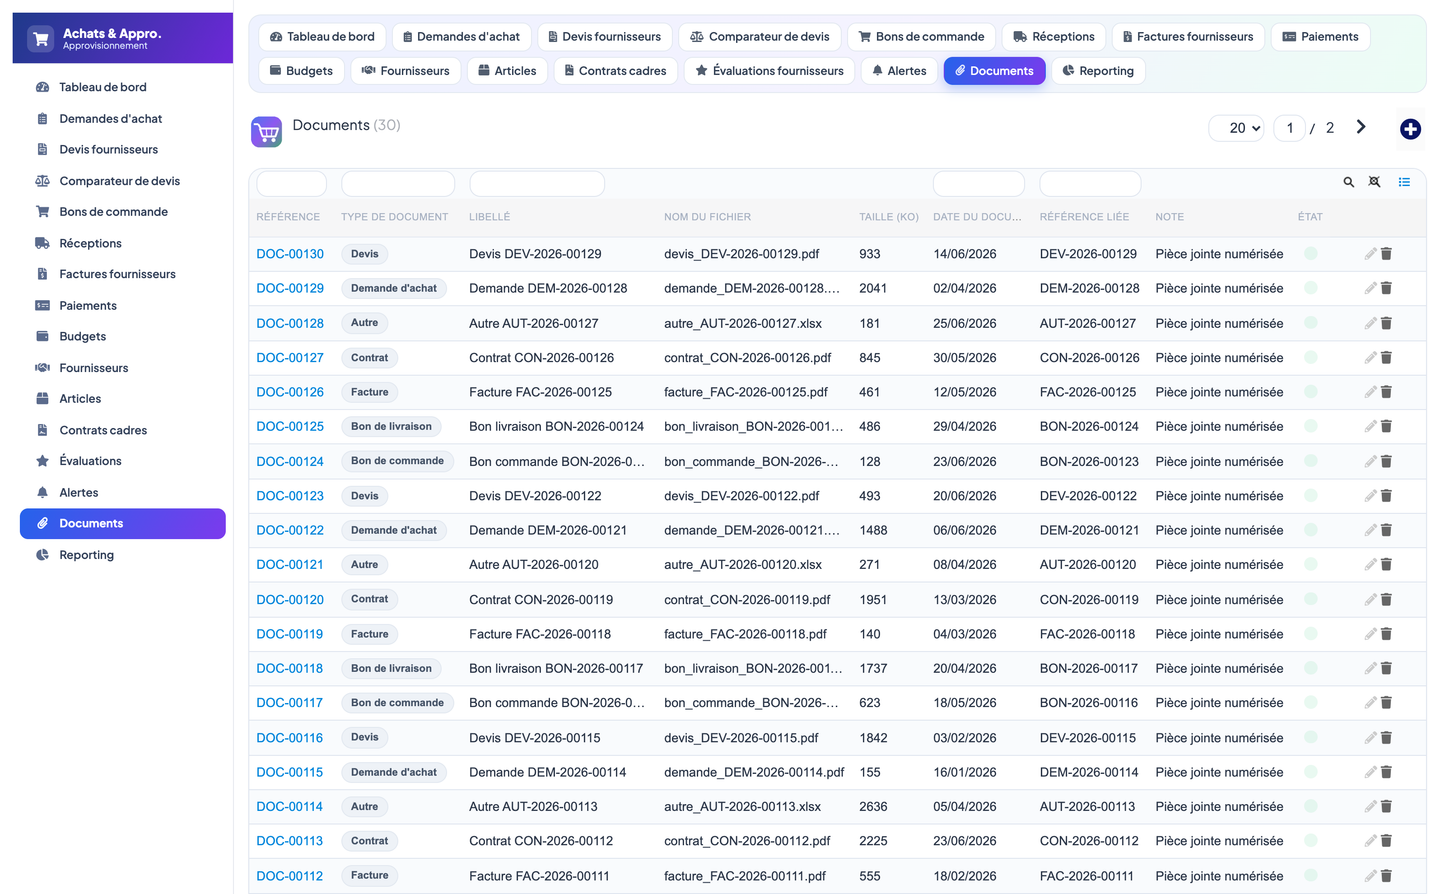Toggle the état indicator for DOC-00126

[1311, 392]
